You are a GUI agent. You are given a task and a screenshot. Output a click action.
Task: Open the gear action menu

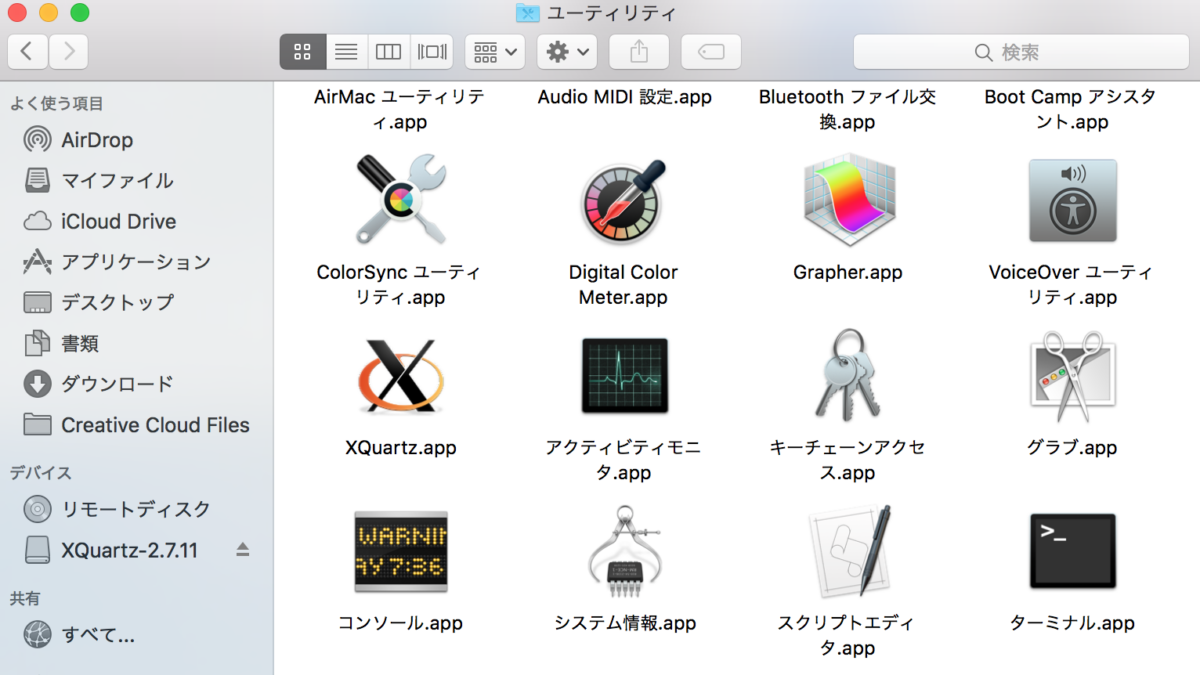click(x=567, y=51)
